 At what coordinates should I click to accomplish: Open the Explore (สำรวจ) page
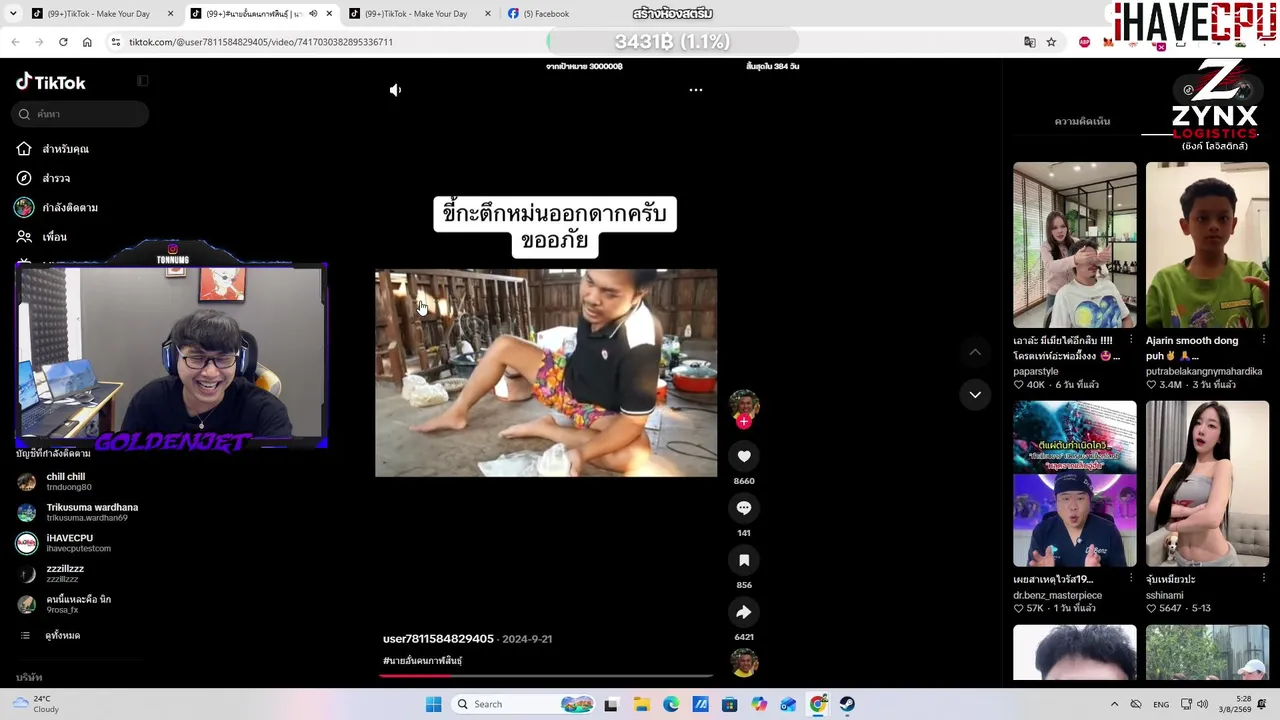44,178
